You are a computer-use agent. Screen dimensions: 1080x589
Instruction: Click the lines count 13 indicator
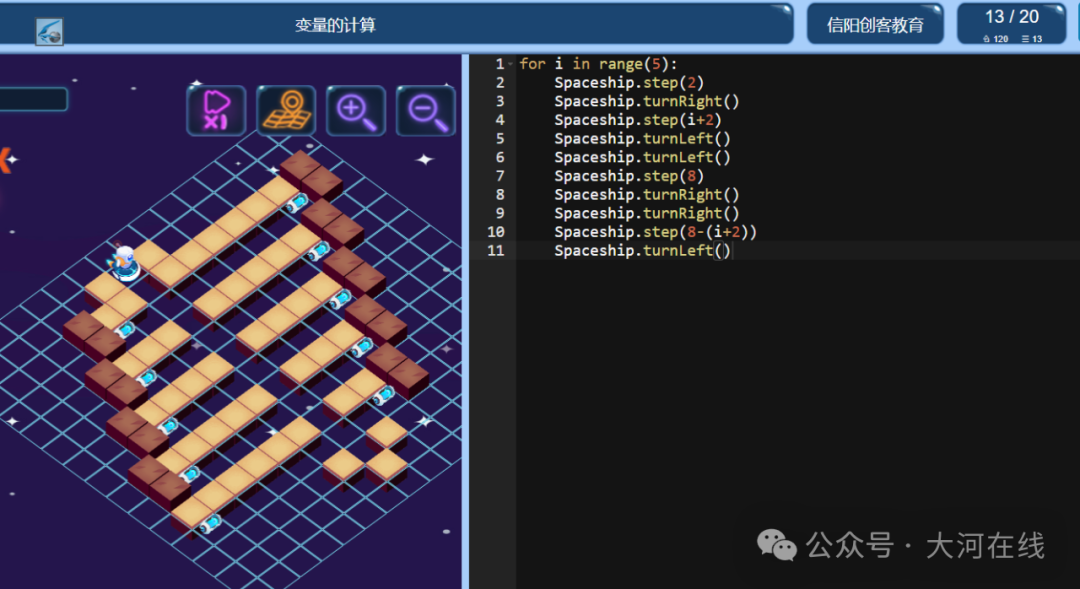pos(1032,39)
